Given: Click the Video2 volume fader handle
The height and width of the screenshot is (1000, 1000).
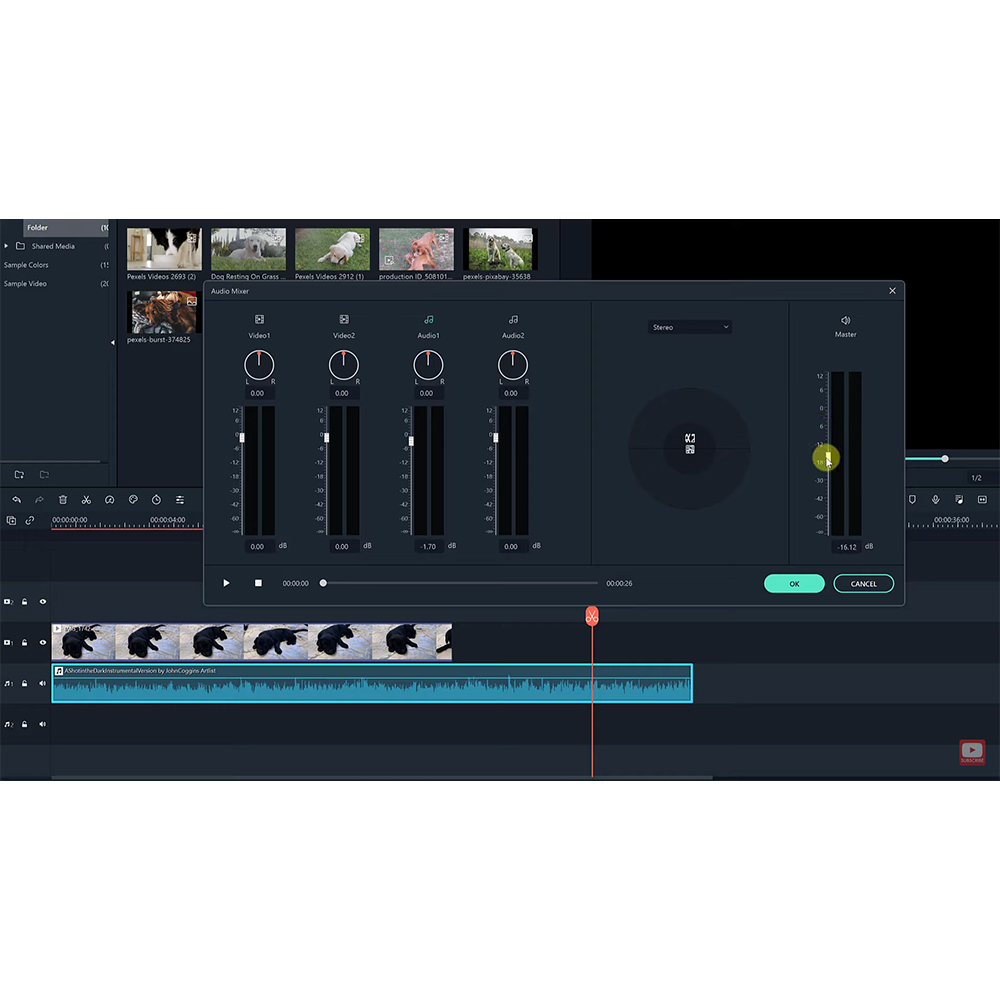Looking at the screenshot, I should (327, 438).
